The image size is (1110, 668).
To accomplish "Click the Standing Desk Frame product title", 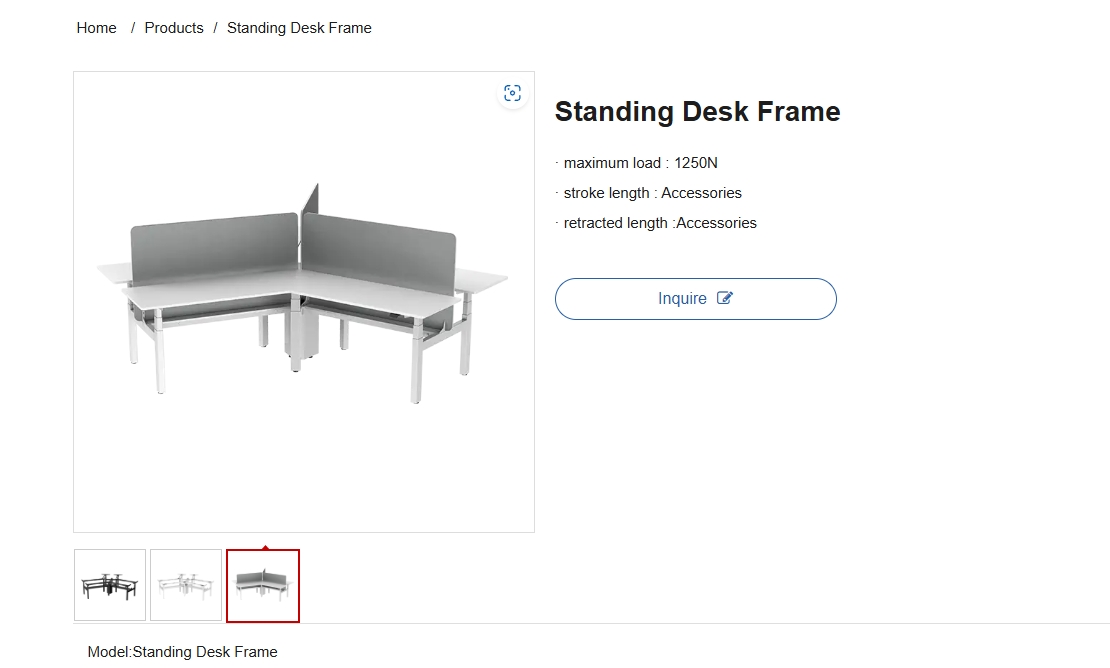I will click(x=697, y=112).
